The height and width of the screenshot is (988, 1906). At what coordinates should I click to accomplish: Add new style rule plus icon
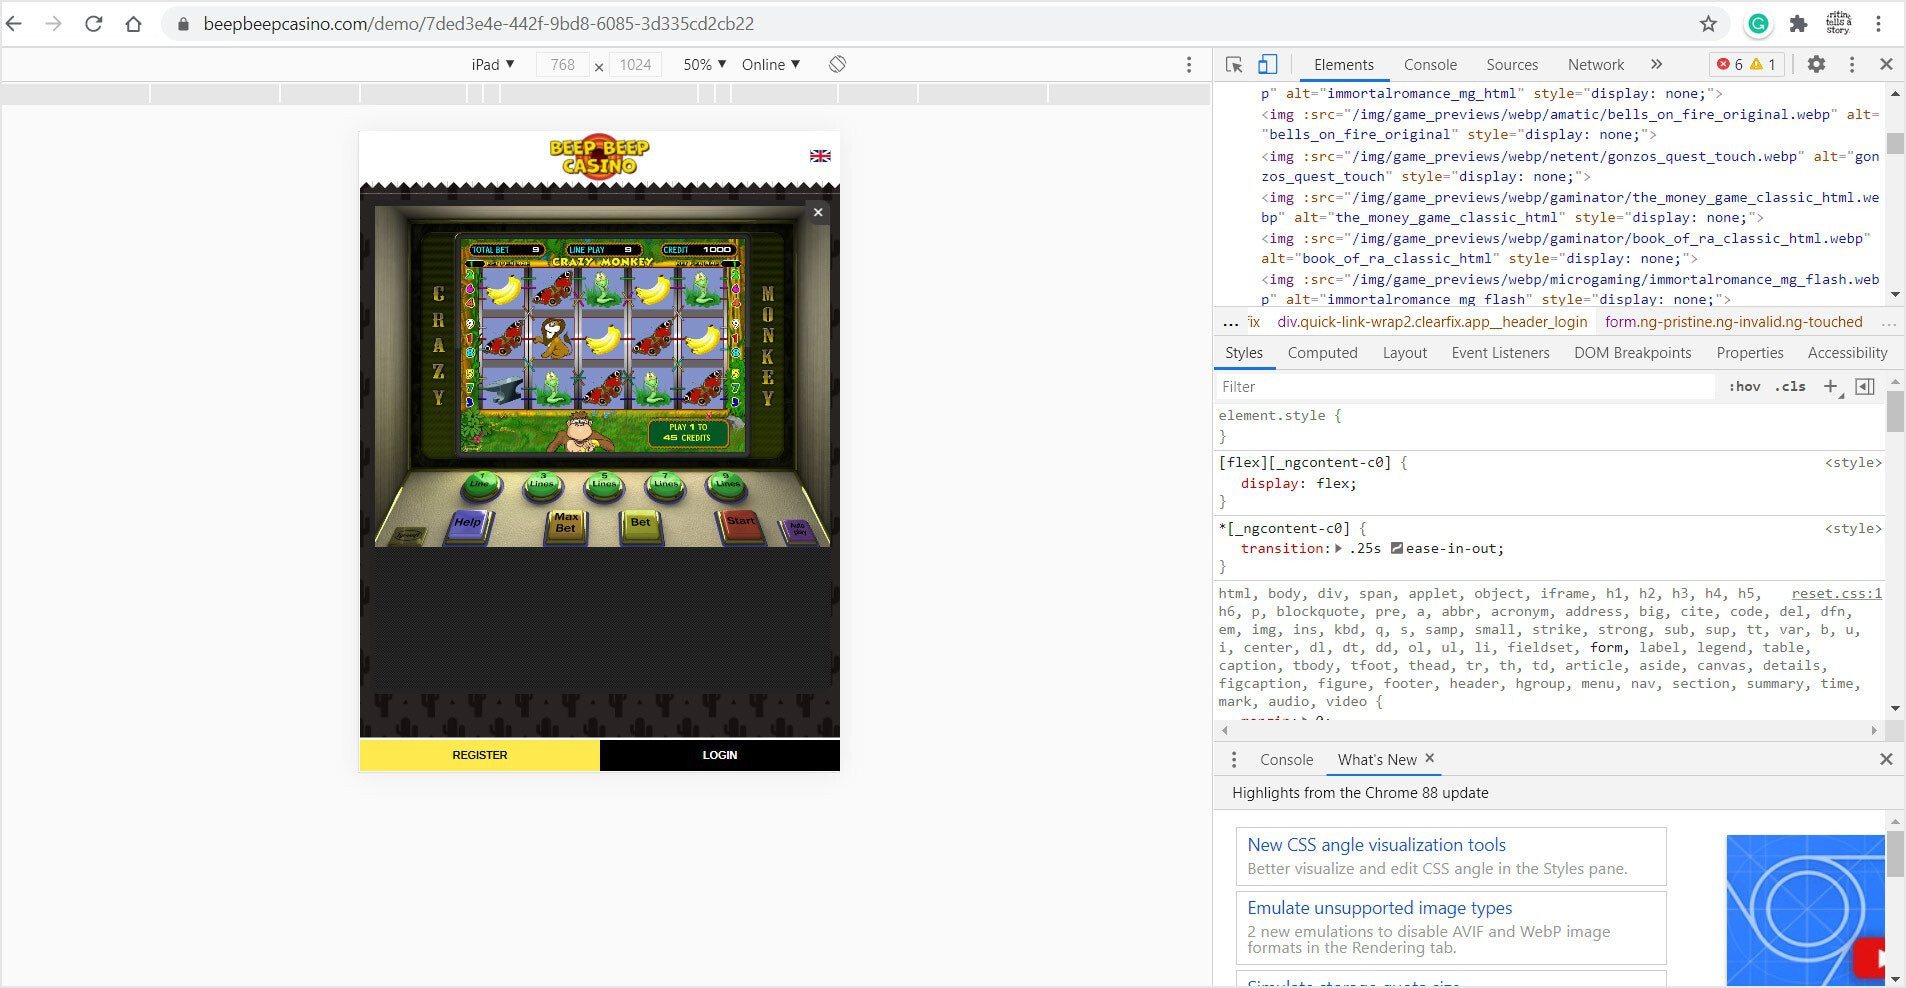[1831, 387]
